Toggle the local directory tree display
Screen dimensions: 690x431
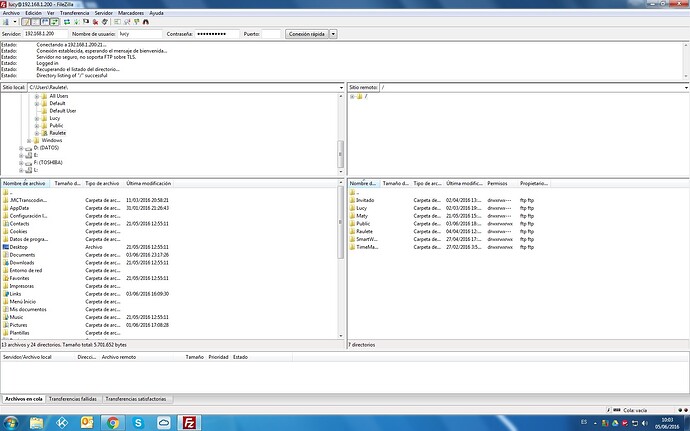coord(35,22)
